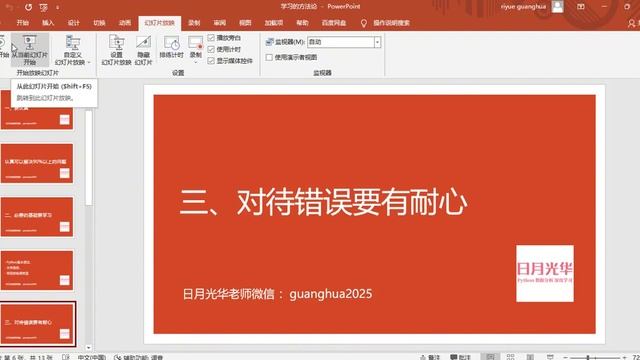640x360 pixels.
Task: Click the redo/repeat icon in quick access toolbar
Action: (28, 7)
